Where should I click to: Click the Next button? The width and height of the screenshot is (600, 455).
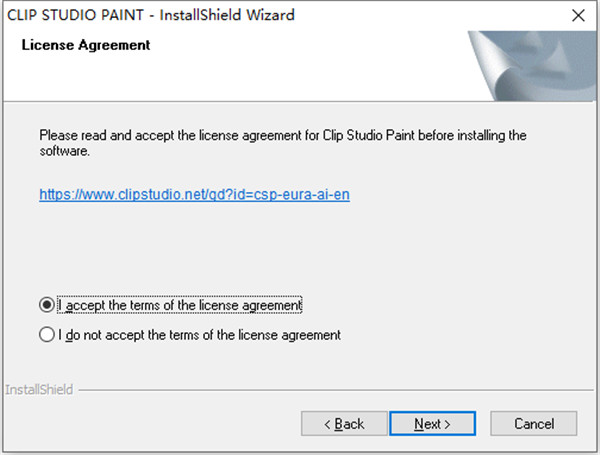pyautogui.click(x=432, y=424)
